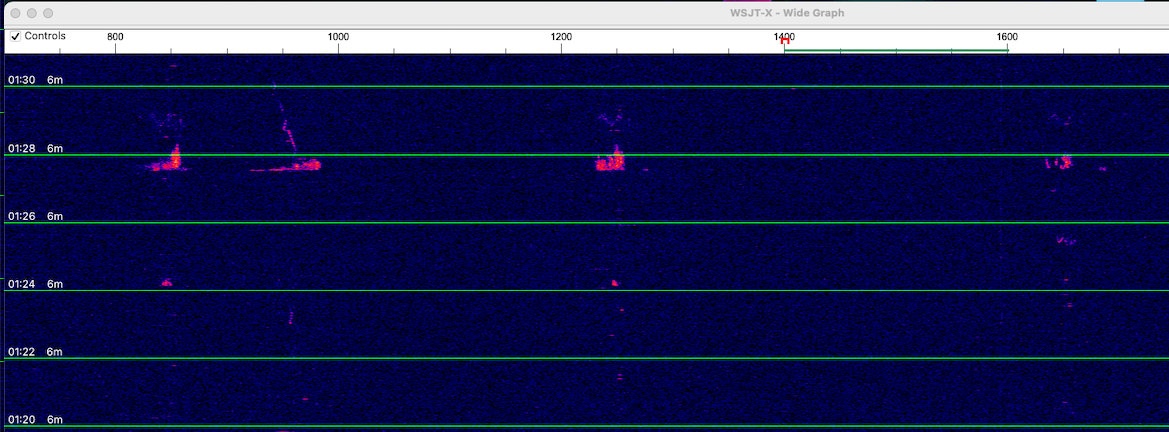Click the 1200 Hz frequency label
Screen dimensions: 1169x432
pos(561,37)
